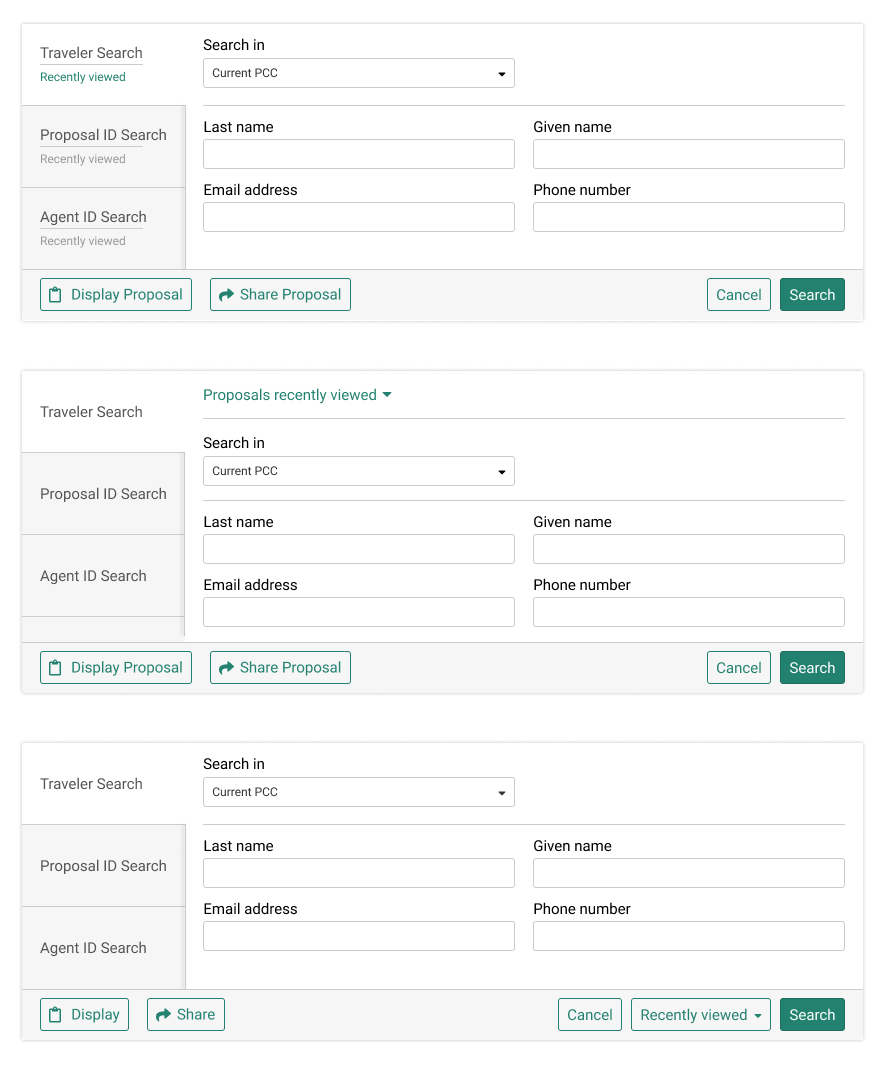Expand Proposals recently viewed dropdown
Image resolution: width=887 pixels, height=1065 pixels.
coord(297,395)
